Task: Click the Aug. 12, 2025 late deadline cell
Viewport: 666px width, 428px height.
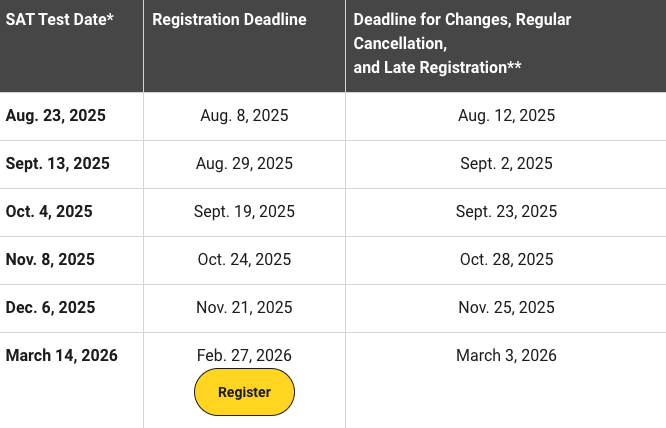Action: pos(506,116)
